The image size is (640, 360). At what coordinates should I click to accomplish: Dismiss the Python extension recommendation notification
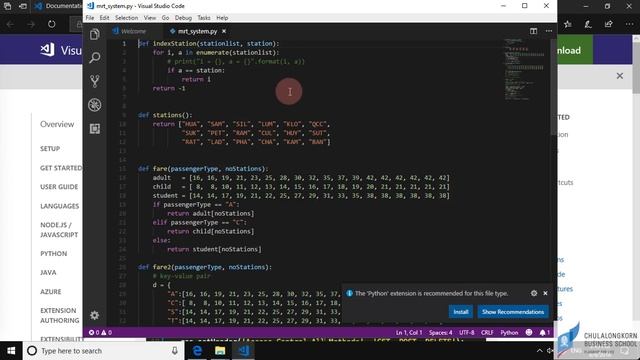(545, 293)
